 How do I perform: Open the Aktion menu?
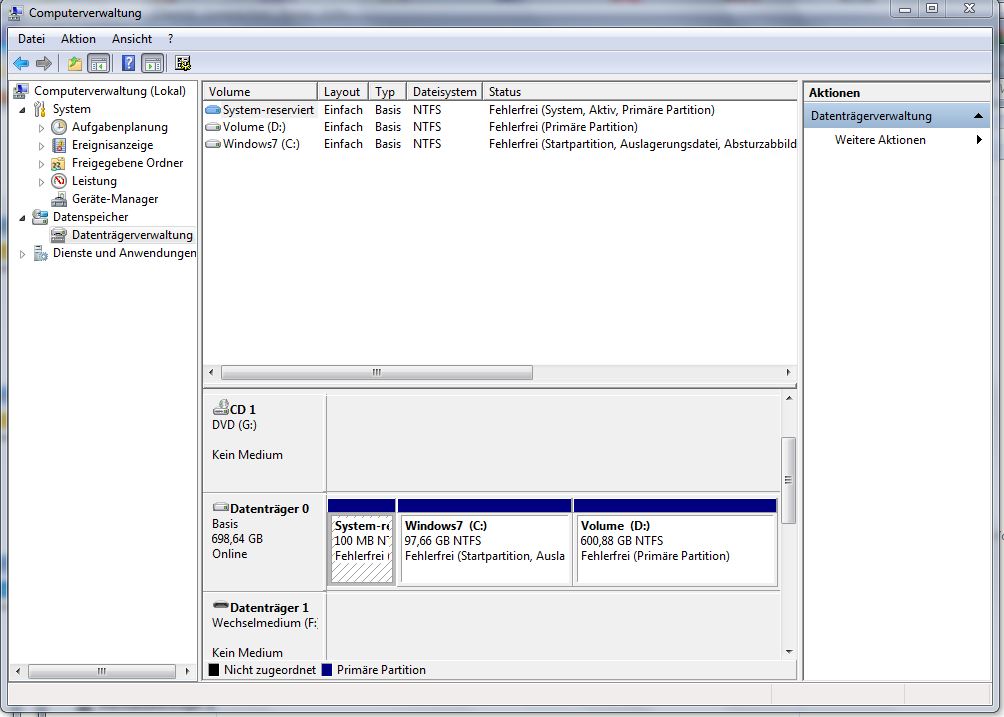point(78,39)
